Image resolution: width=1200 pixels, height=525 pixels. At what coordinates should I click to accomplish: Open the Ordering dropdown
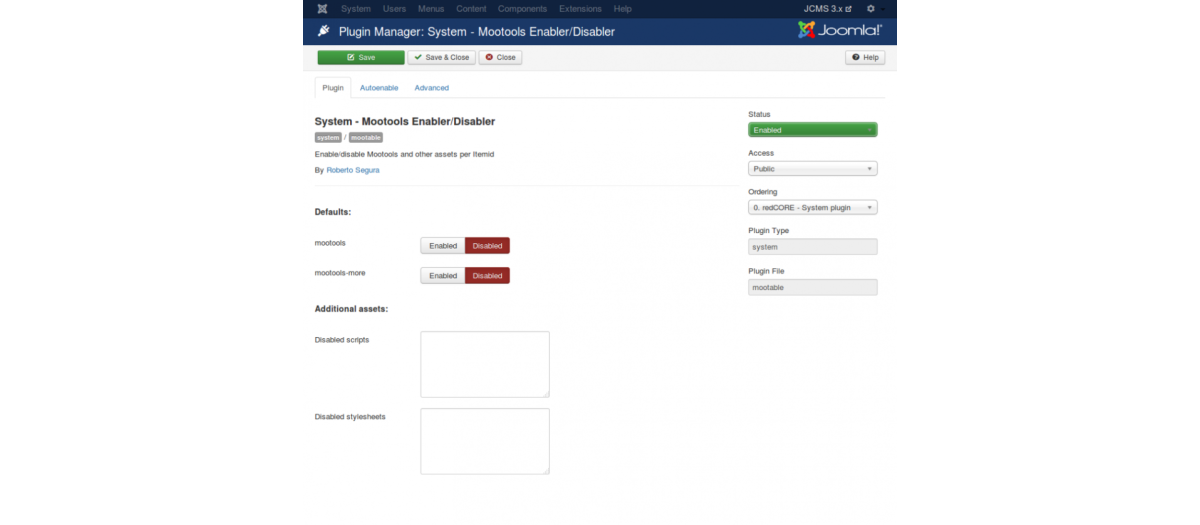coord(812,208)
